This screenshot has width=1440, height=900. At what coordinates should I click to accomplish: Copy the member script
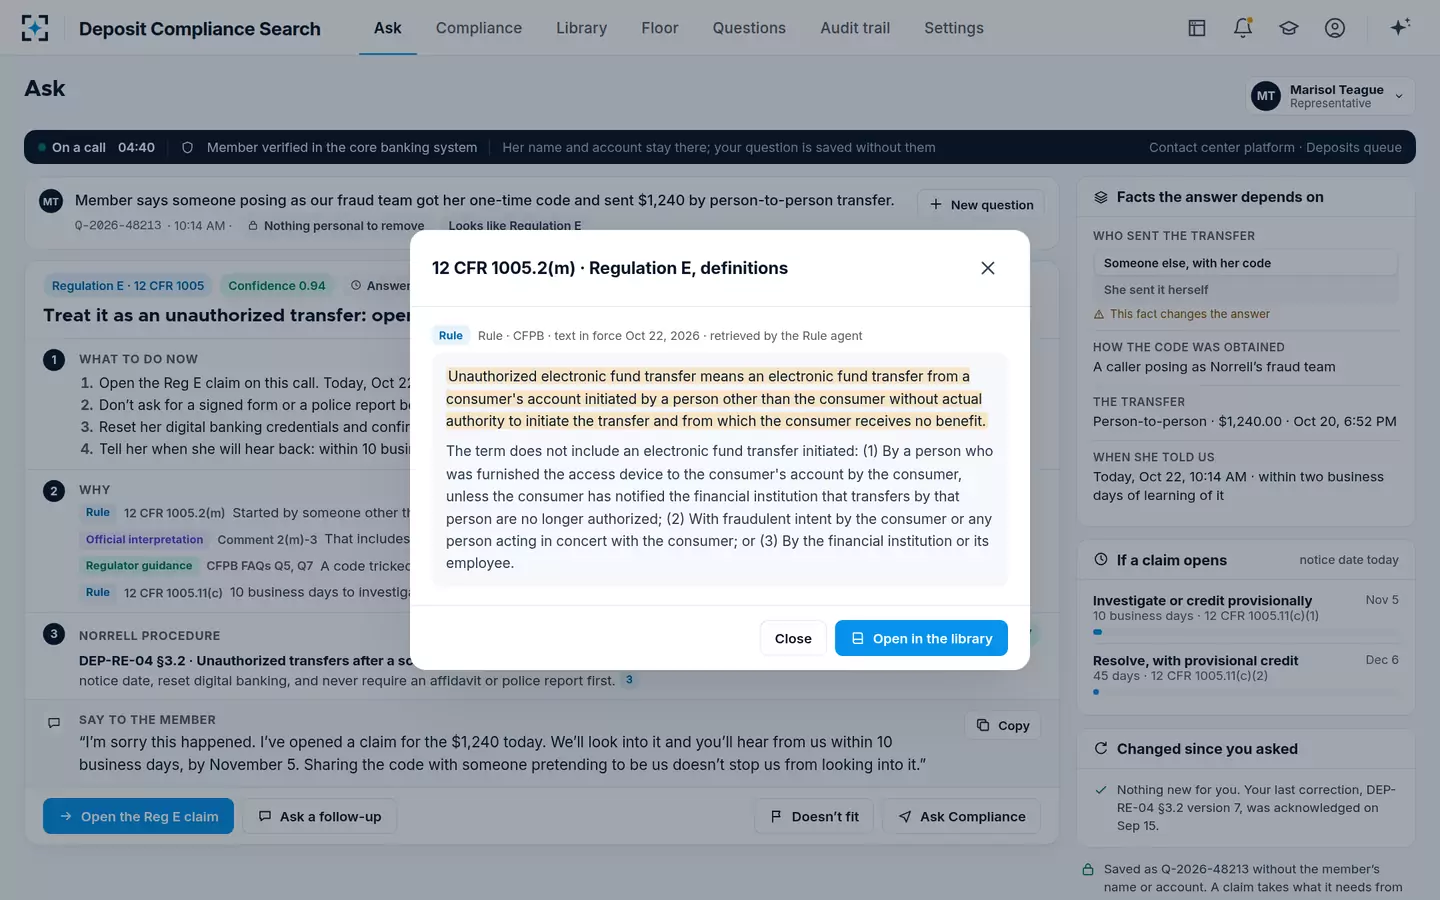tap(1003, 725)
